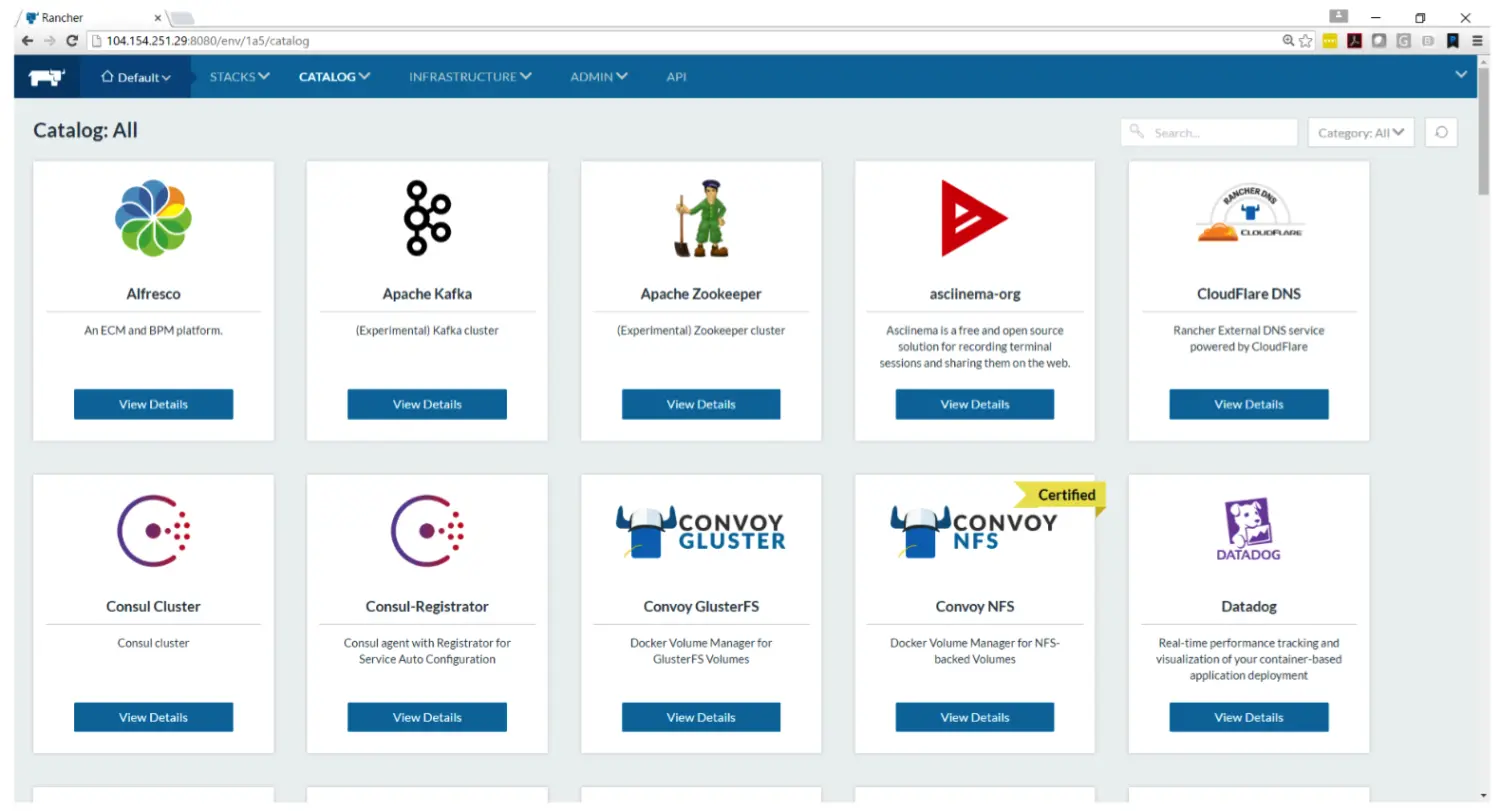Click the zoom magnifier icon in address bar

pos(1288,41)
